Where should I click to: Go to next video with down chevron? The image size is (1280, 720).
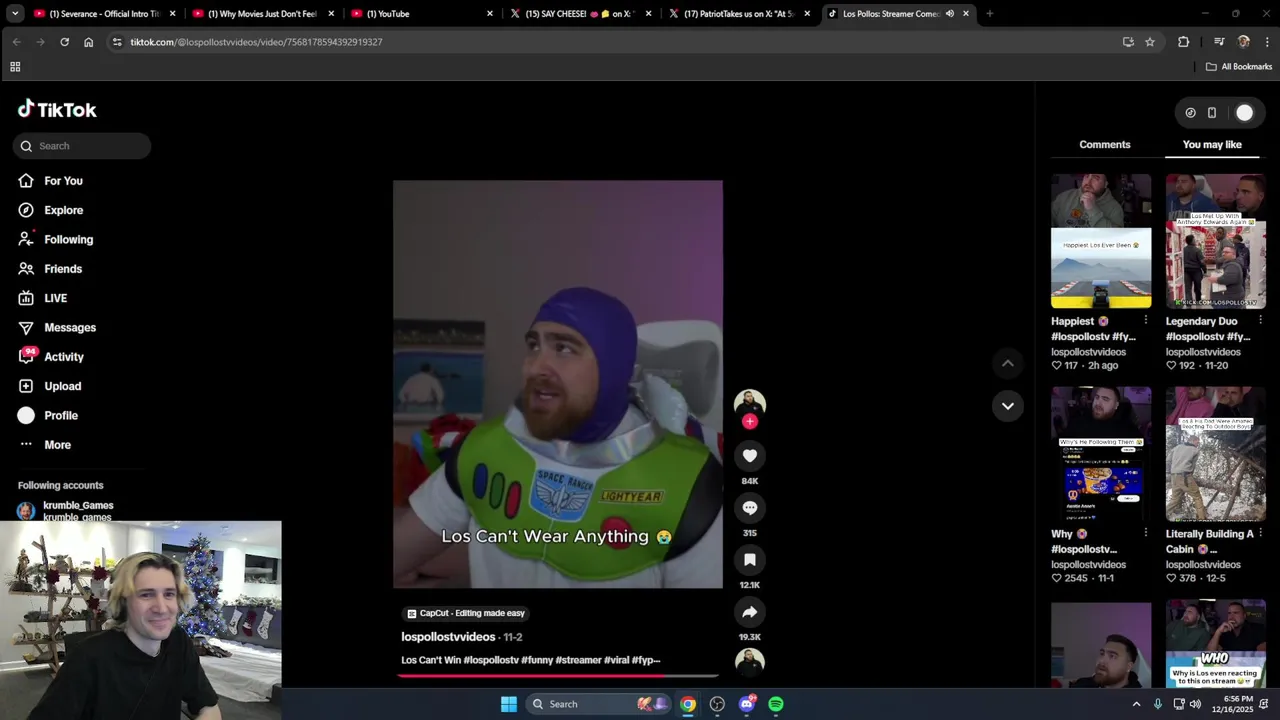pyautogui.click(x=1007, y=406)
